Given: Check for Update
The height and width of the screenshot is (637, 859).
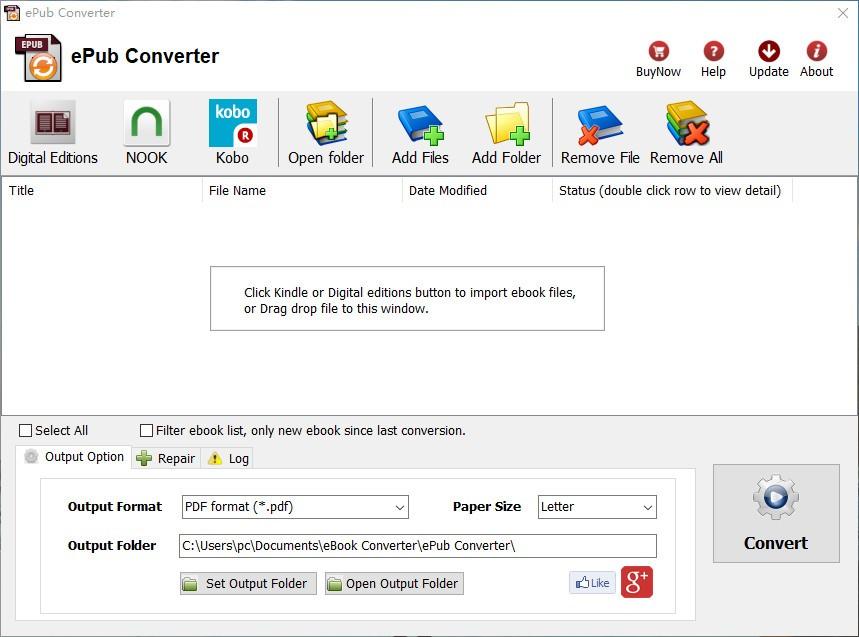Looking at the screenshot, I should pyautogui.click(x=769, y=59).
